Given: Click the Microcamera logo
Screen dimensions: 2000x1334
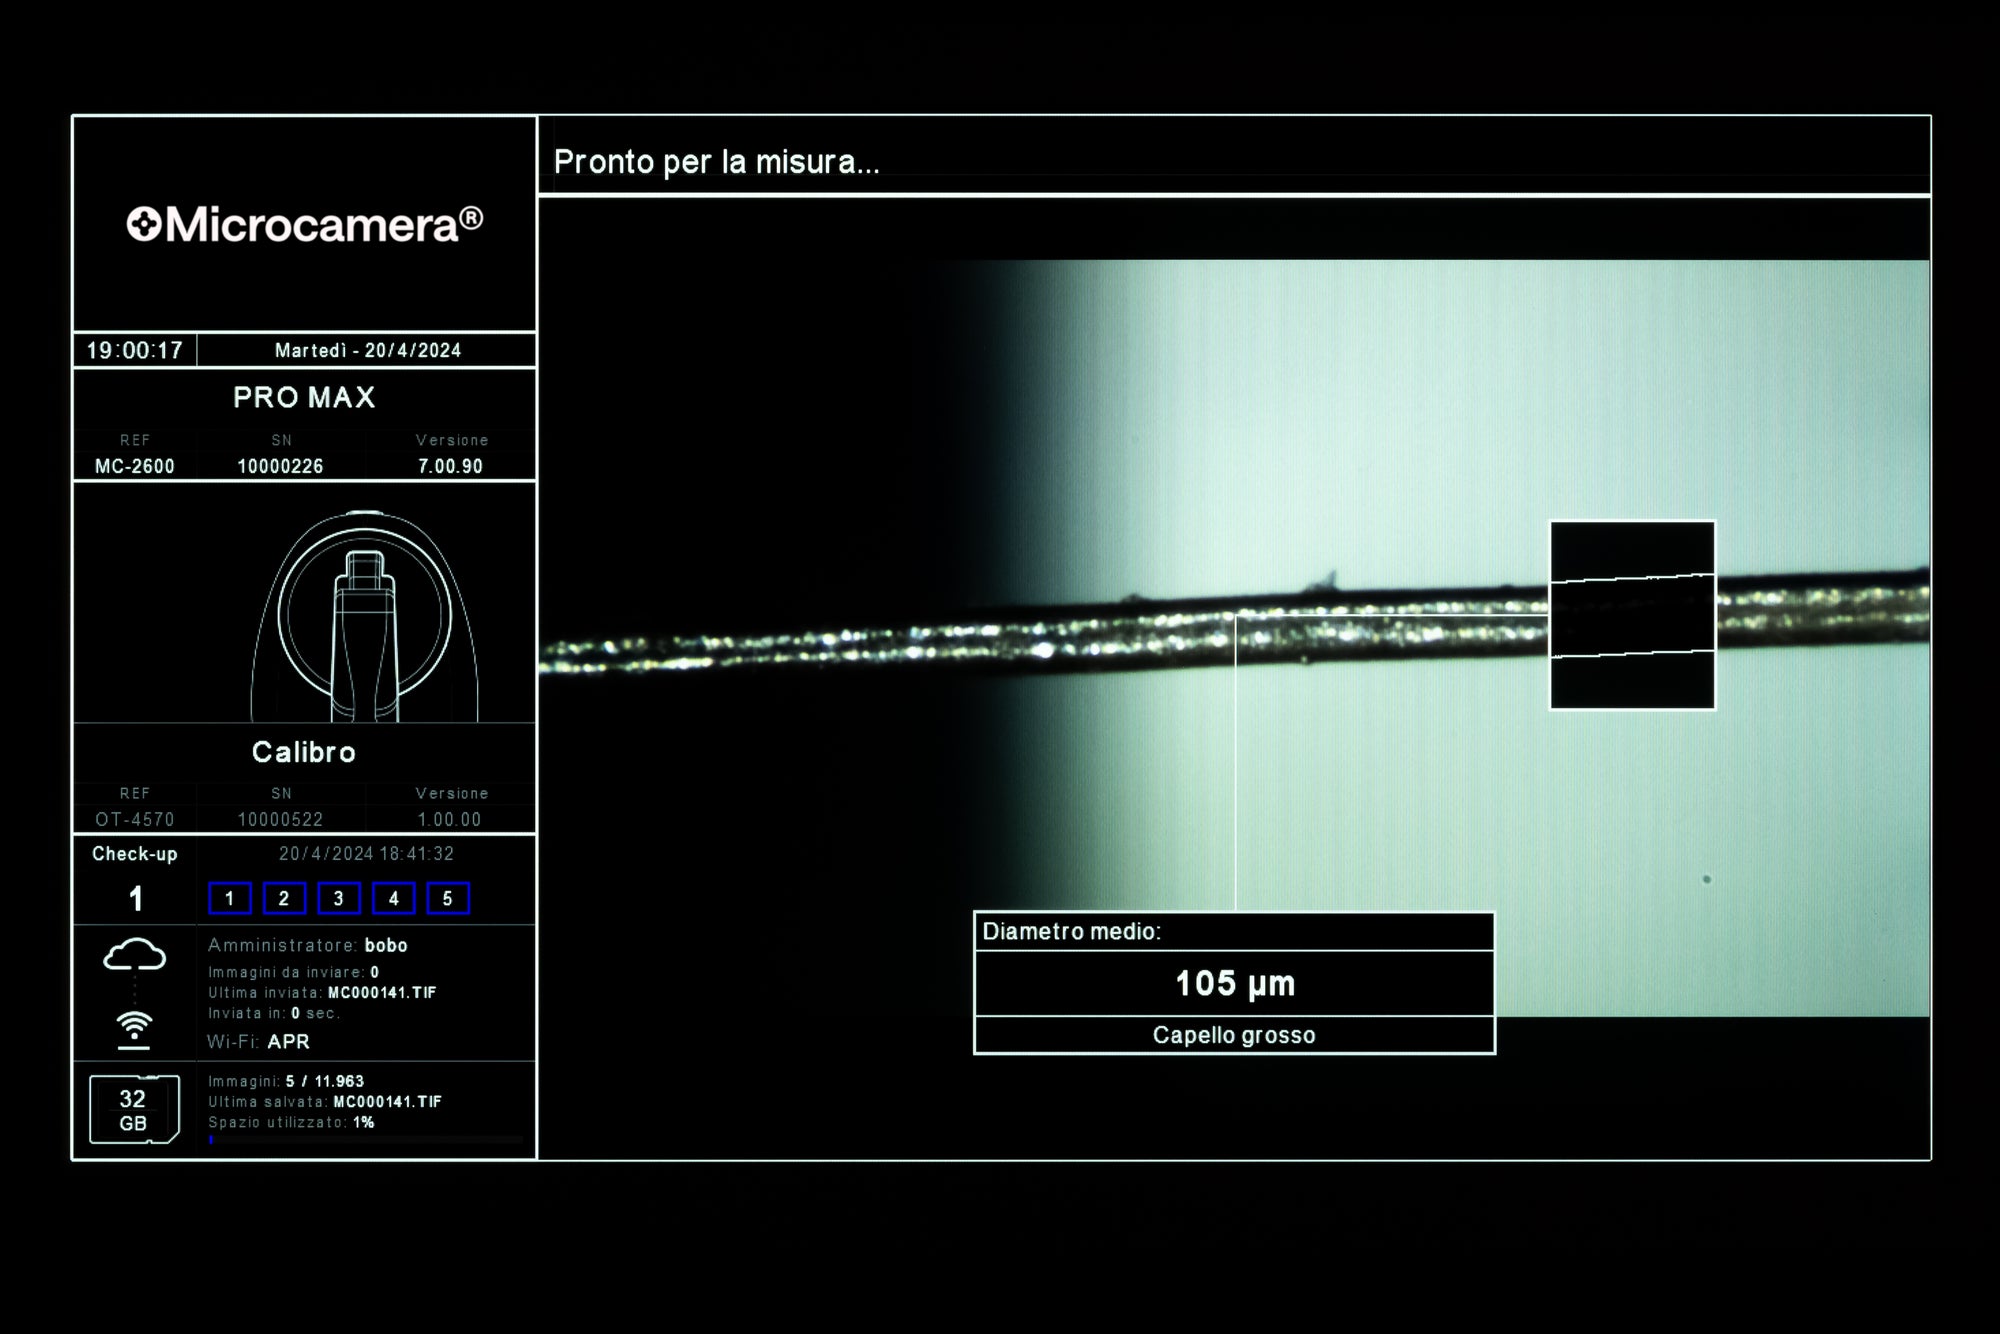Looking at the screenshot, I should (304, 224).
